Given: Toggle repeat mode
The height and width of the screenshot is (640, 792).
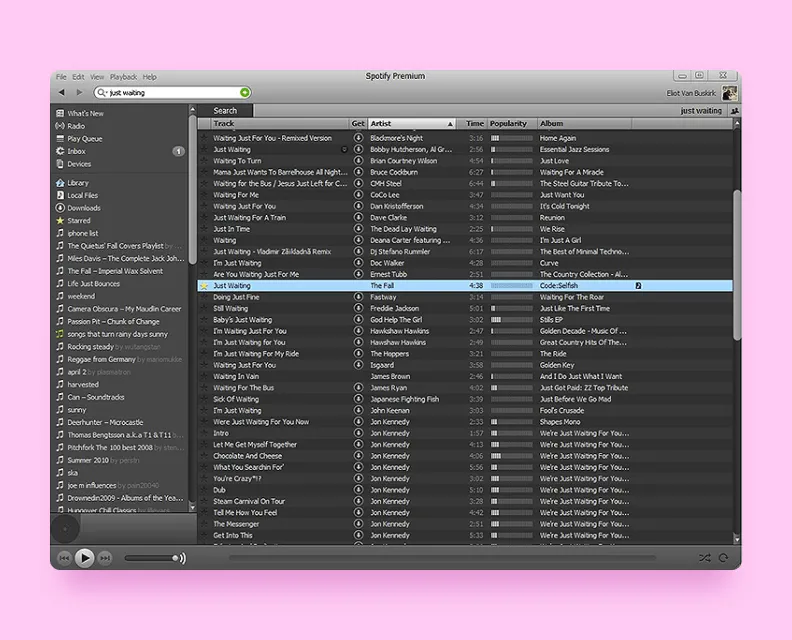Looking at the screenshot, I should [x=723, y=558].
